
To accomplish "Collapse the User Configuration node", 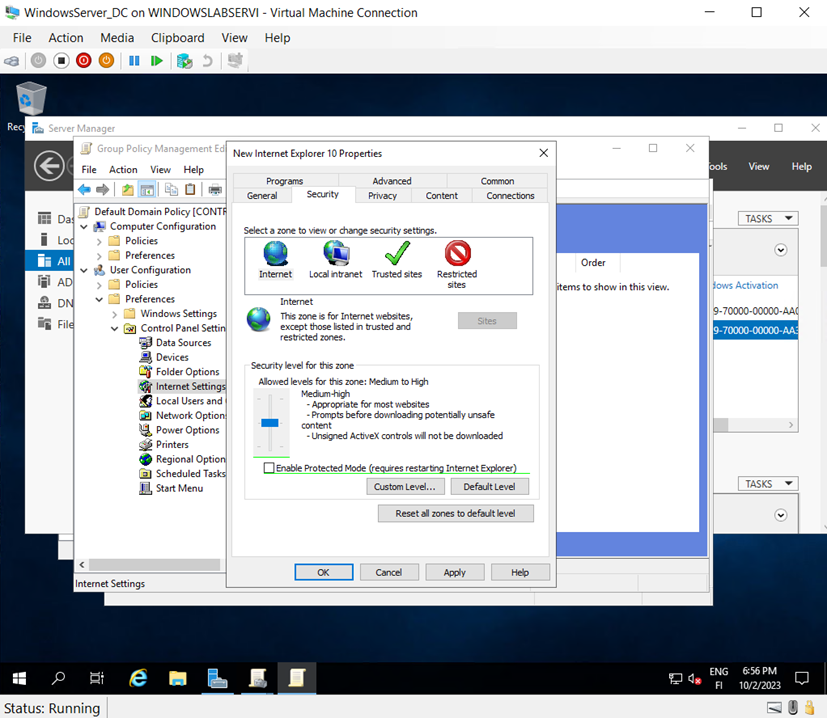I will pyautogui.click(x=84, y=269).
